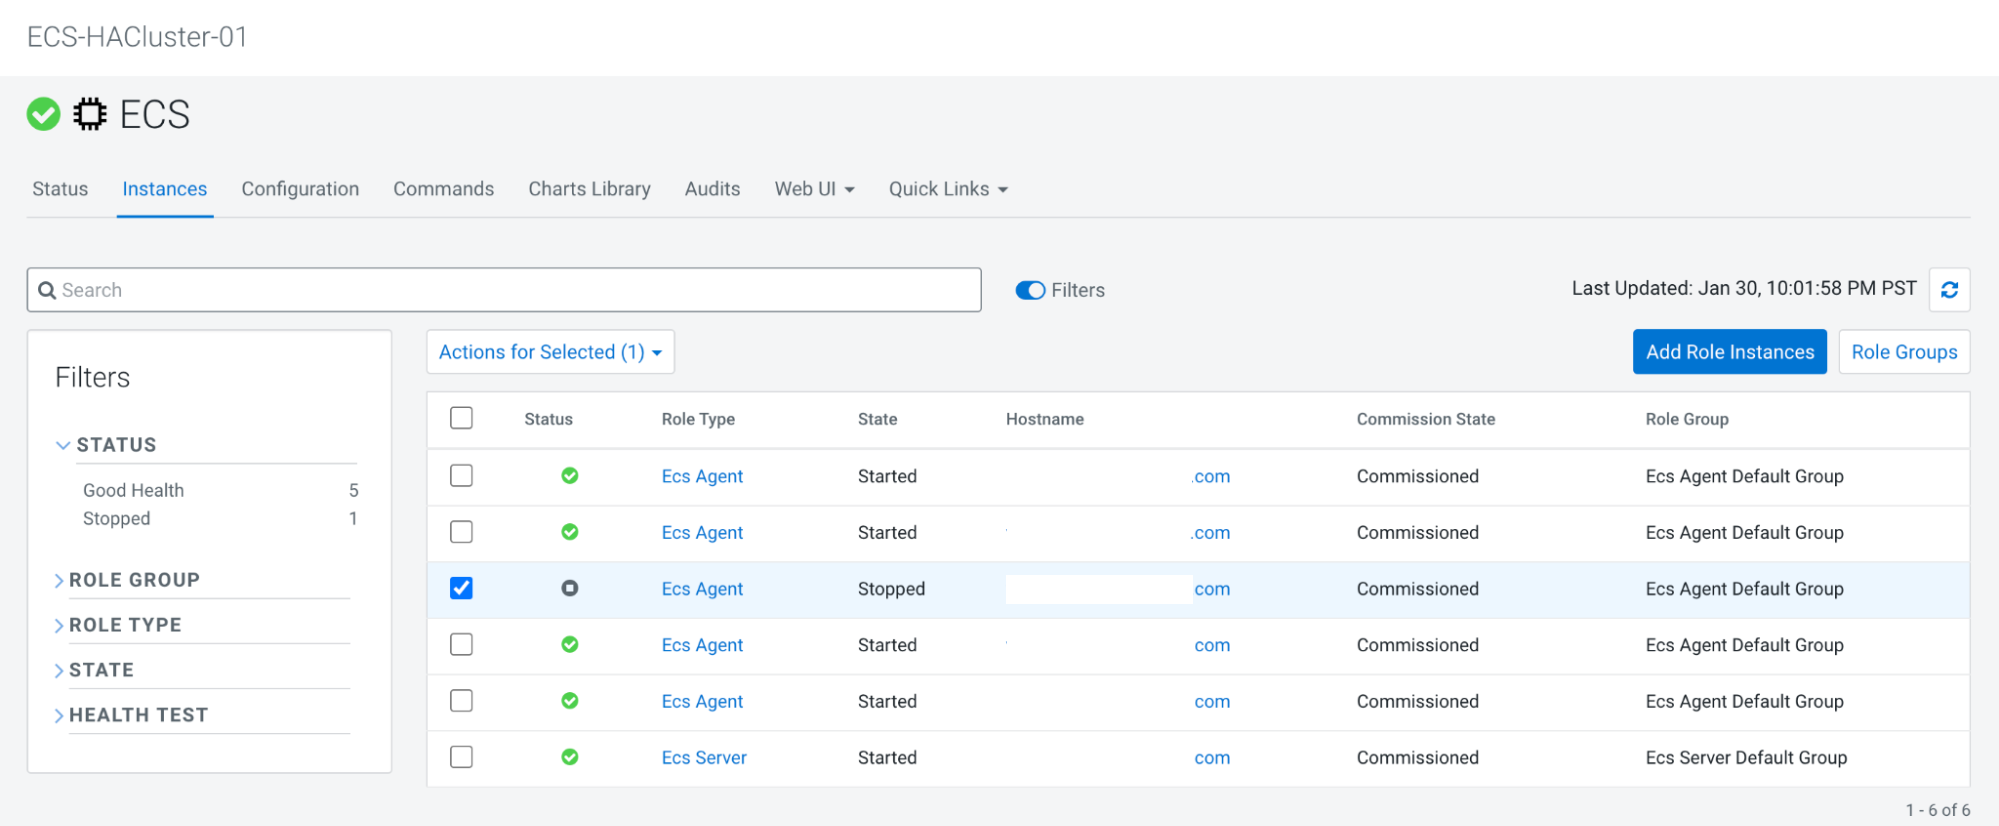1999x826 pixels.
Task: Click the stopped status icon of Ecs Agent
Action: 569,588
